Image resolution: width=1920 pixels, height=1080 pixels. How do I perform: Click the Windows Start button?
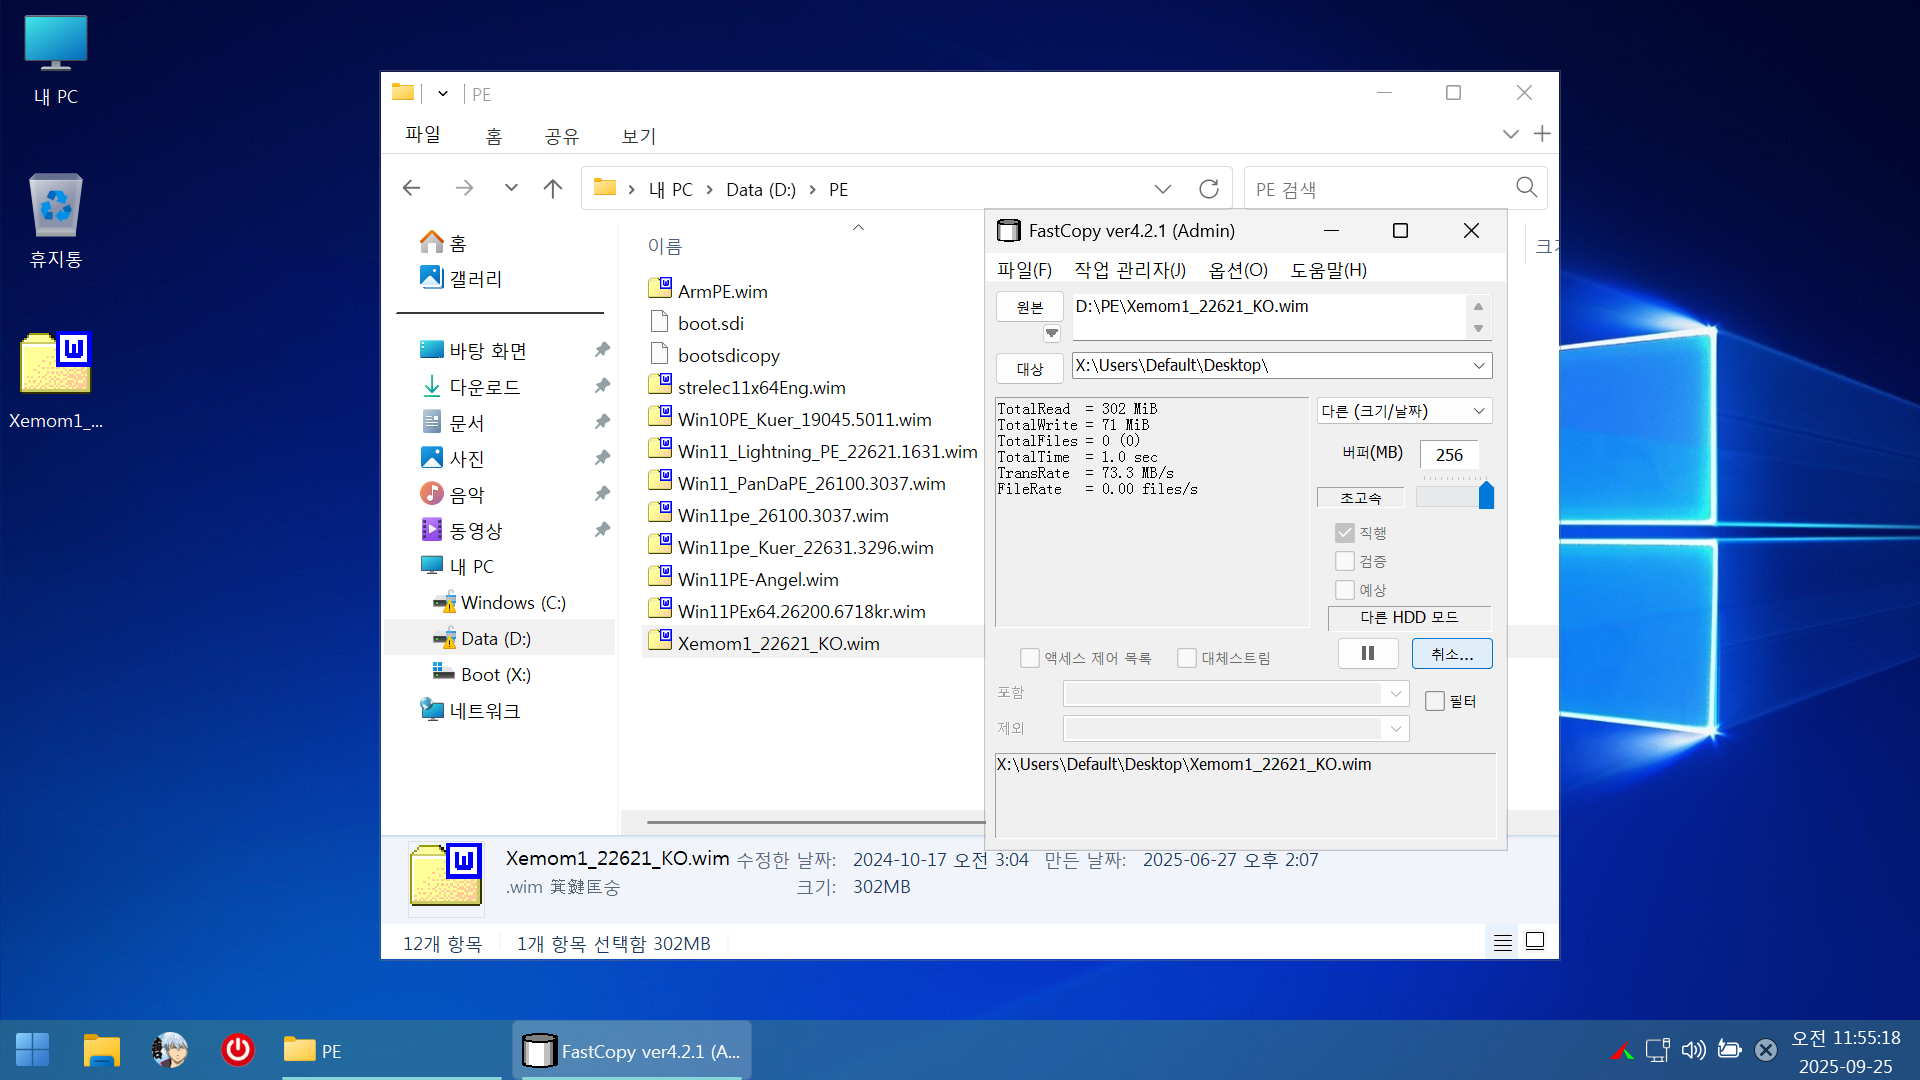pos(32,1050)
